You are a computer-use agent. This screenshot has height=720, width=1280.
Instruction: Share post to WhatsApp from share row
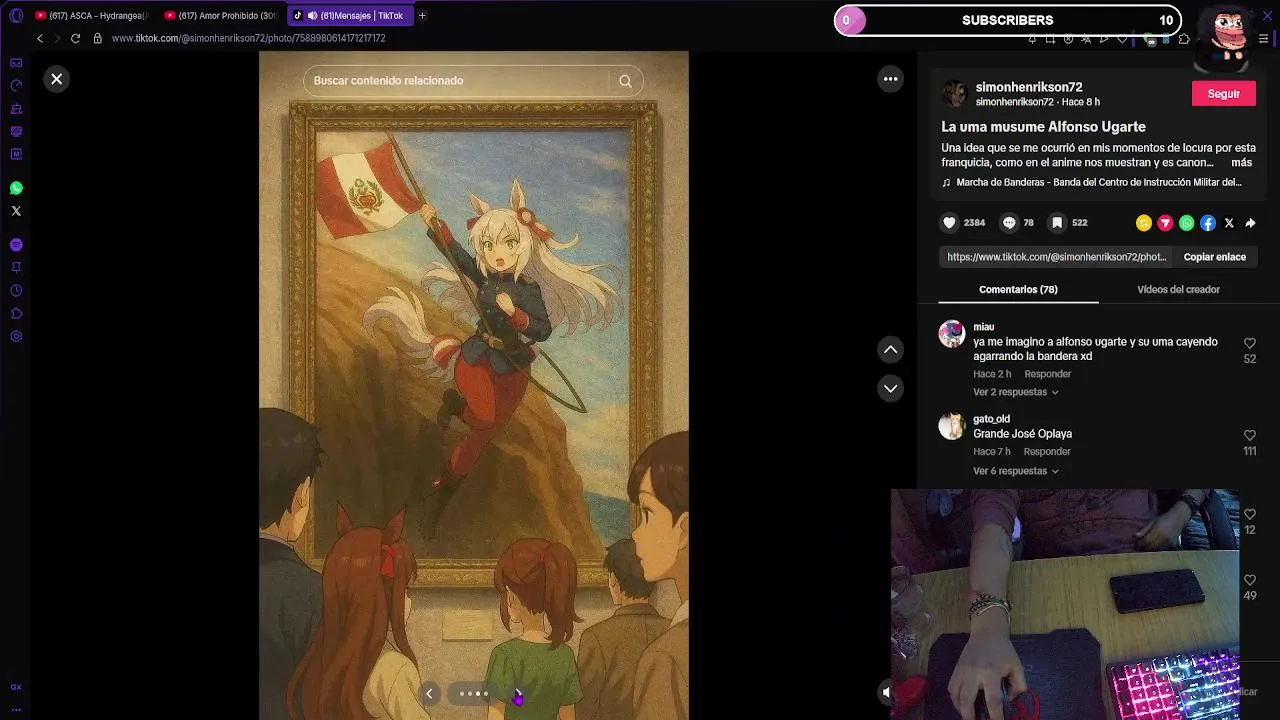(x=1186, y=223)
